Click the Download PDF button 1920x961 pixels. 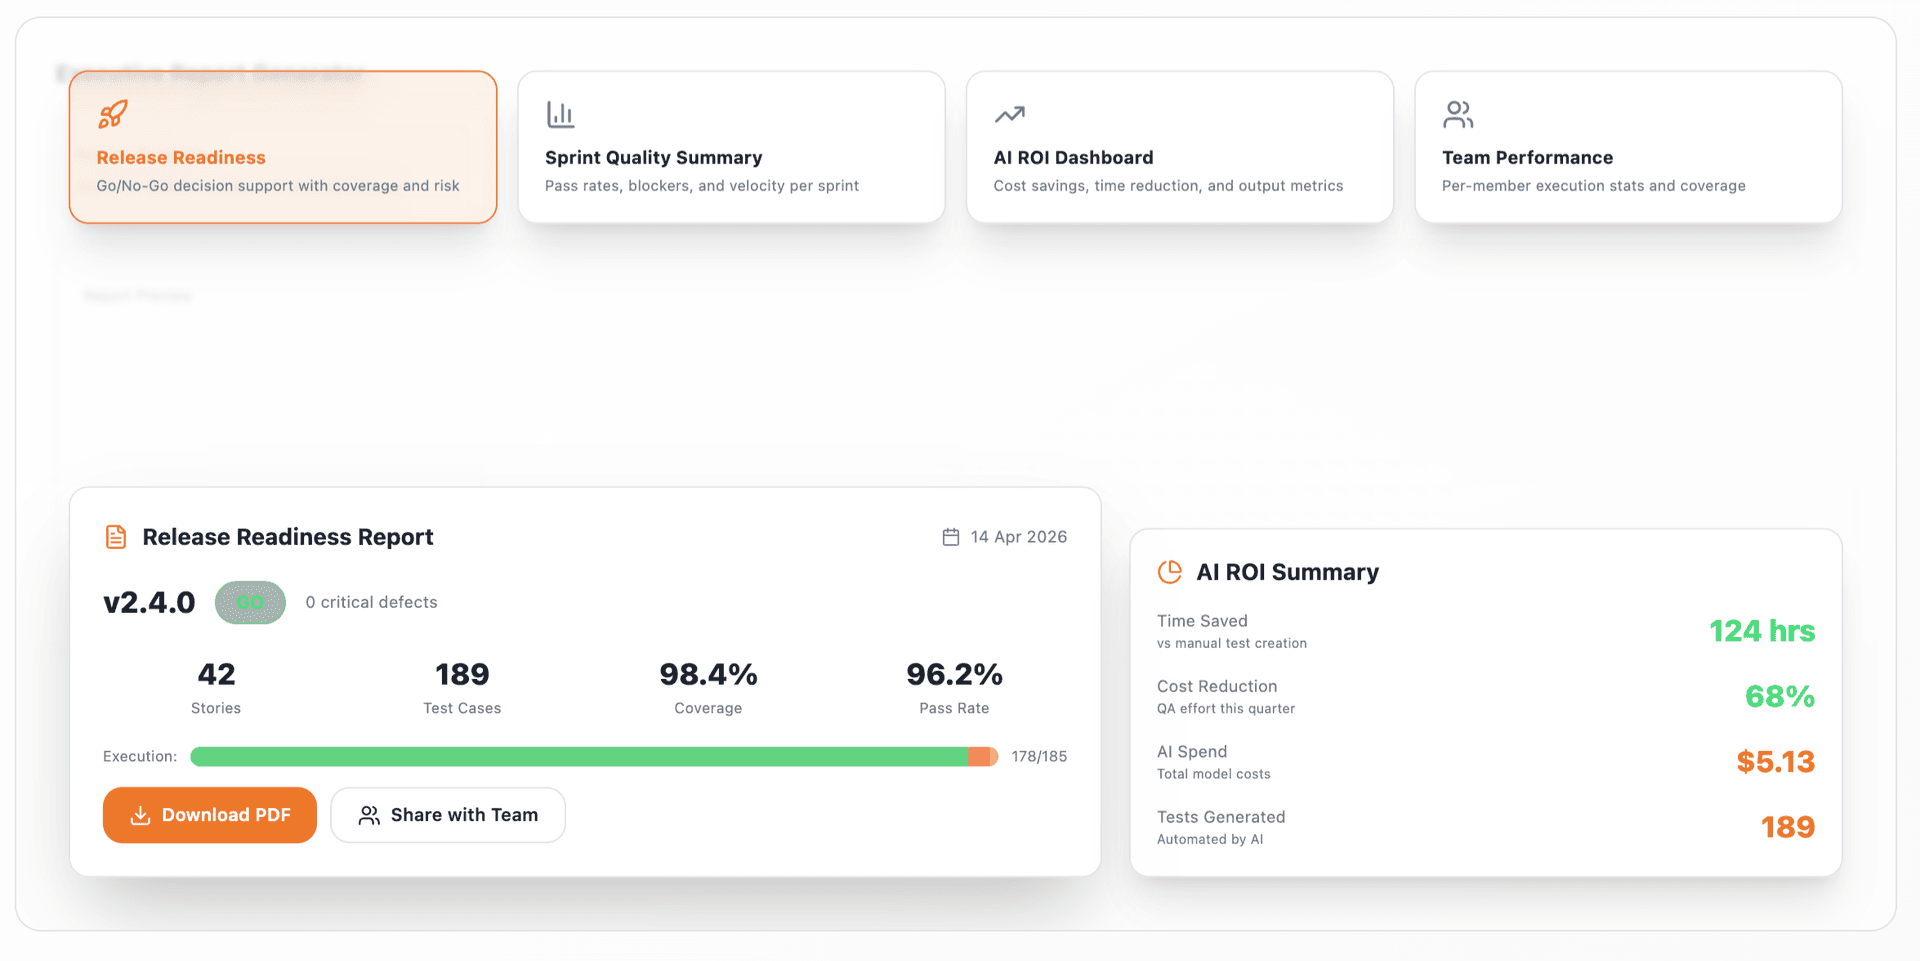(x=209, y=815)
